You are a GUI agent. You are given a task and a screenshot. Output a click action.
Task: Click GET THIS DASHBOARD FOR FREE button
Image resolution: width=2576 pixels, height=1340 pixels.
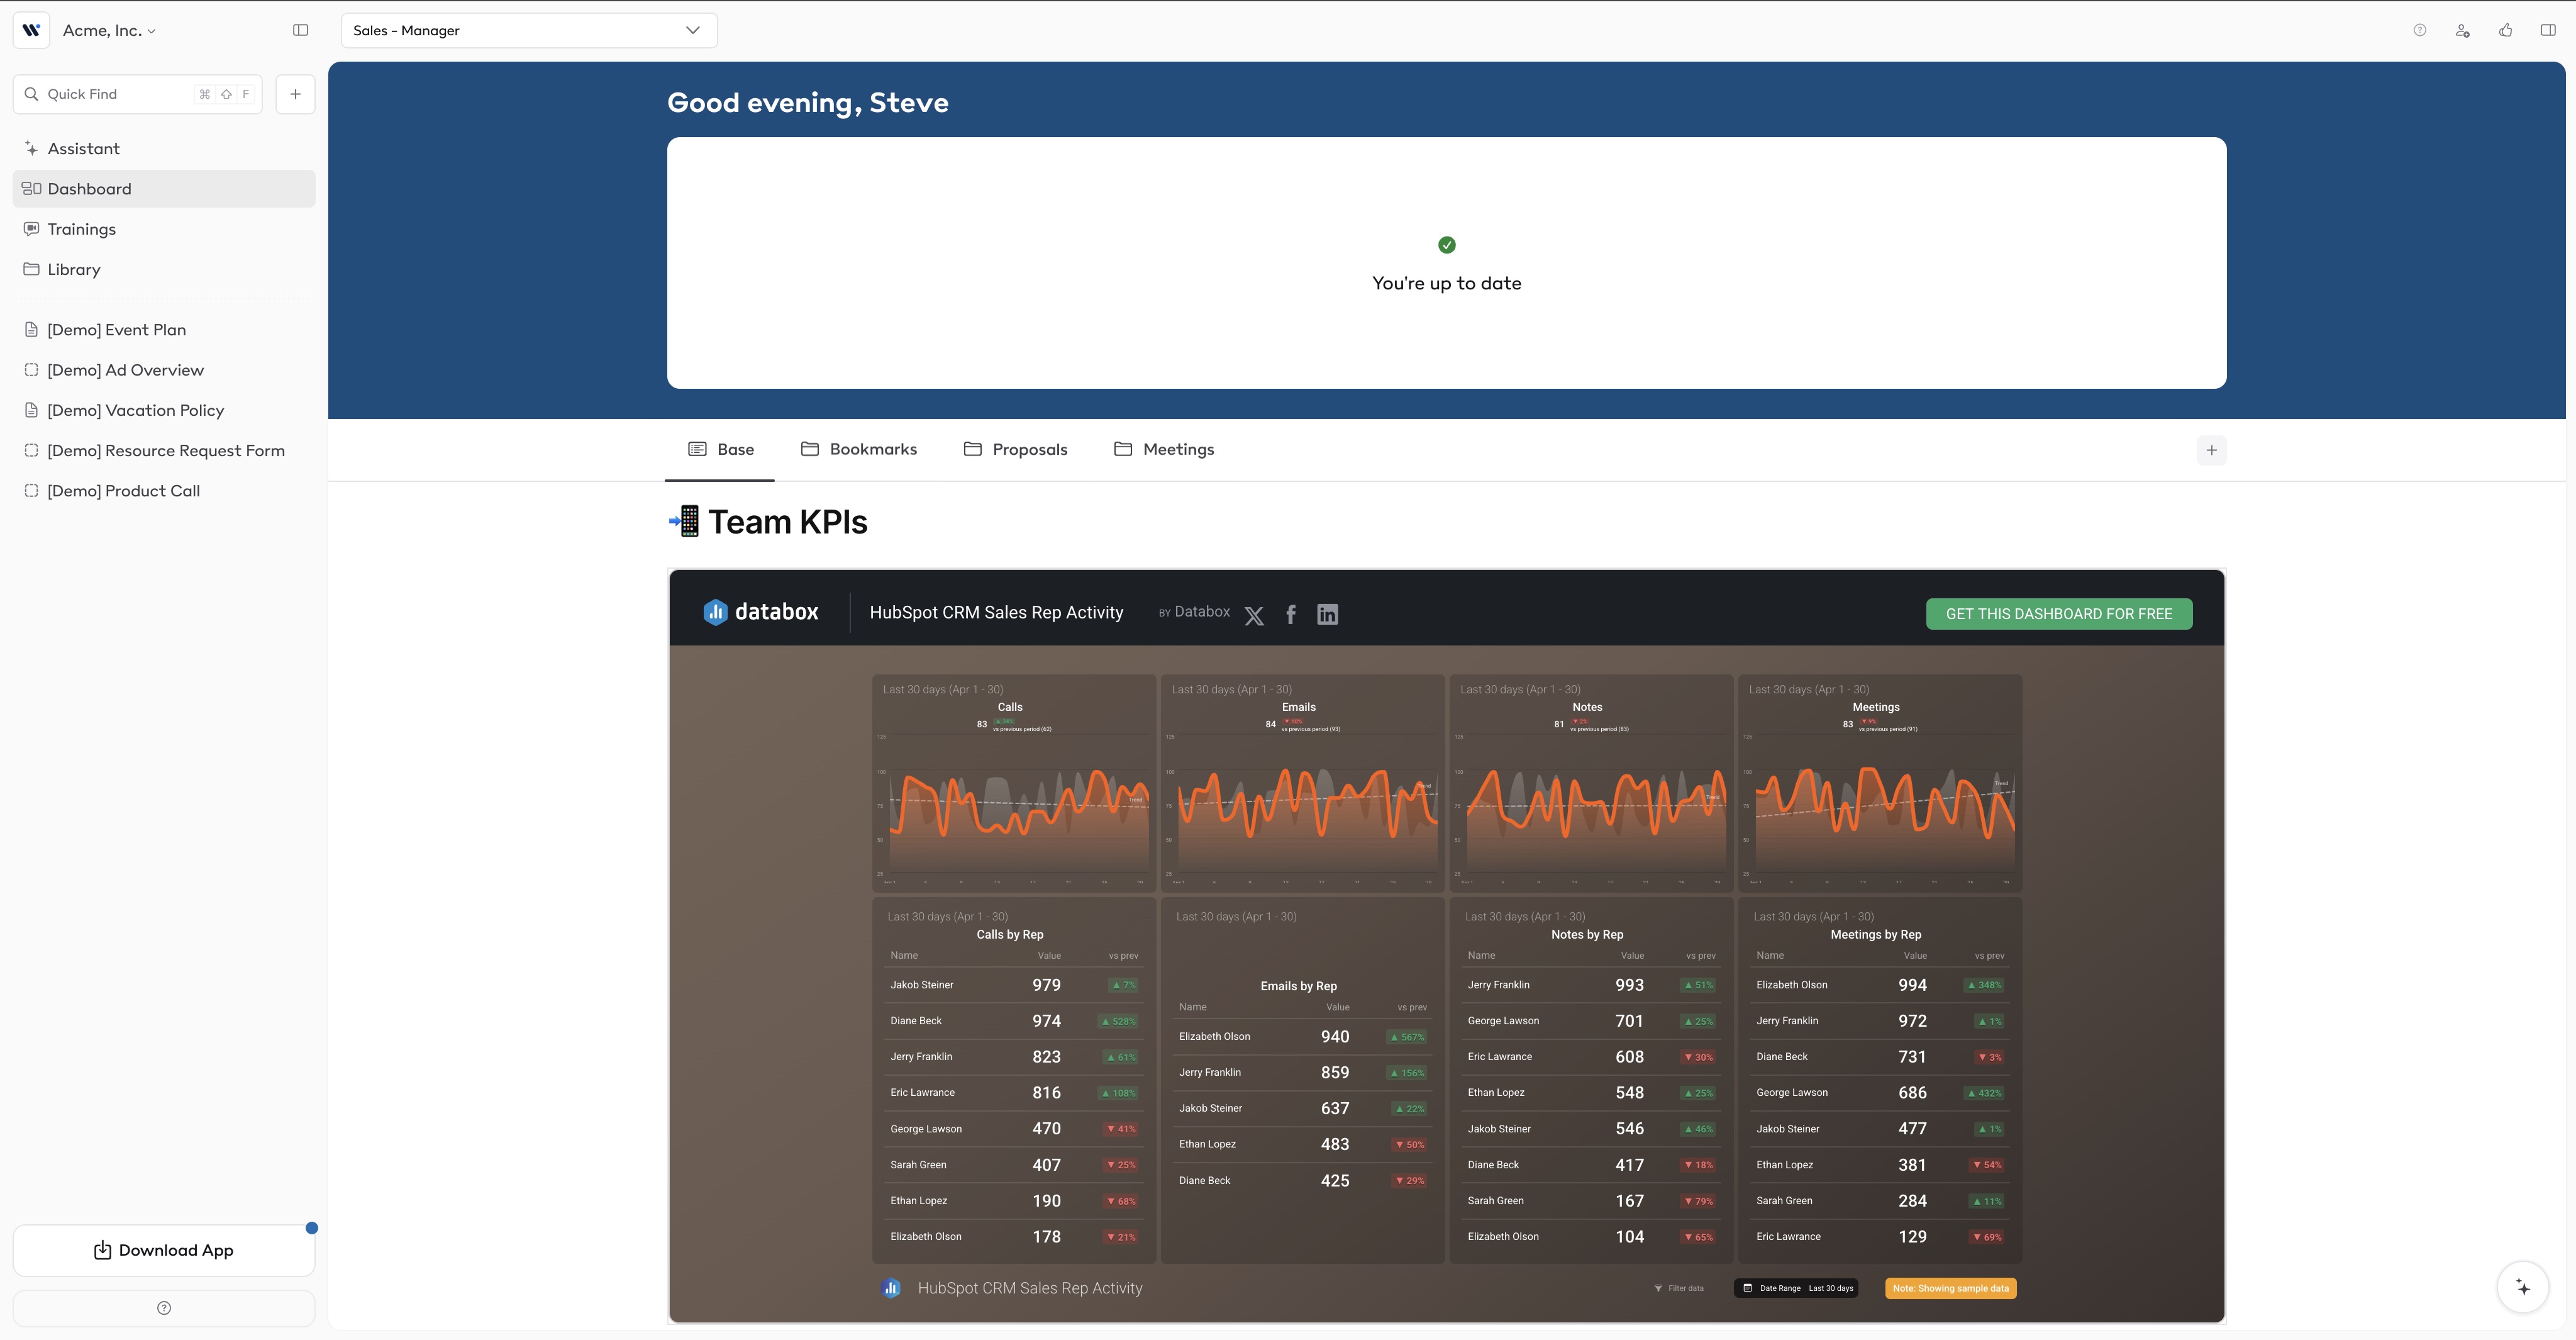point(2058,614)
